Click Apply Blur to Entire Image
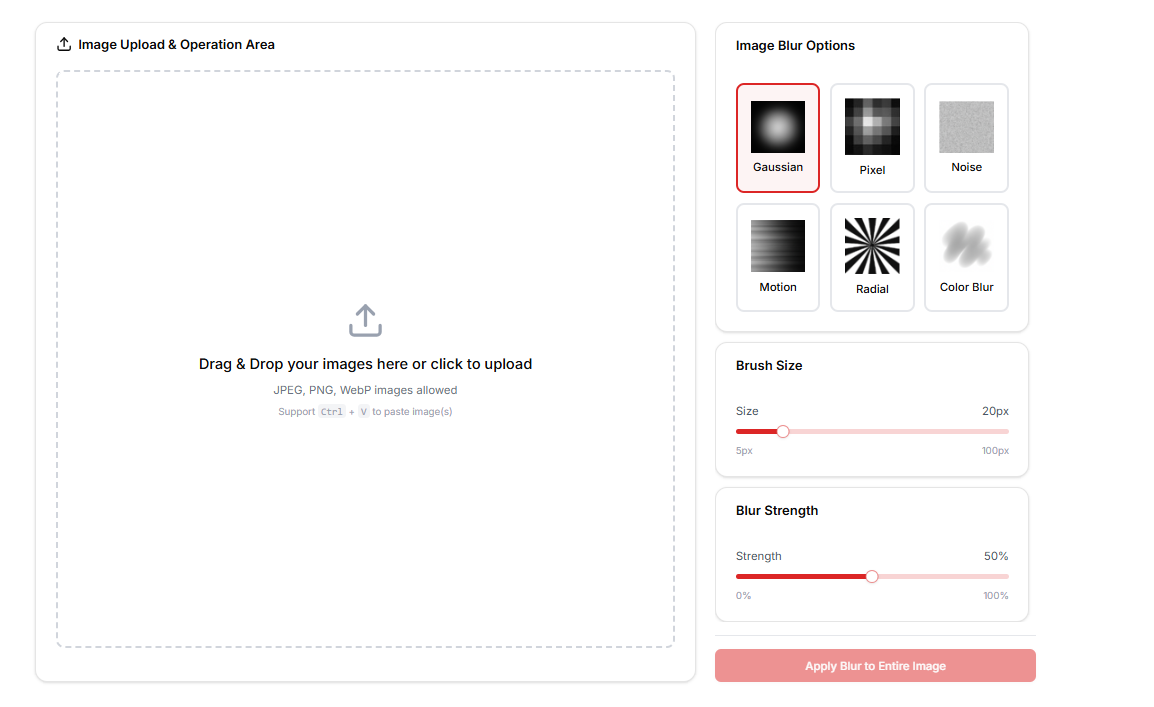Viewport: 1154px width, 707px height. [874, 665]
